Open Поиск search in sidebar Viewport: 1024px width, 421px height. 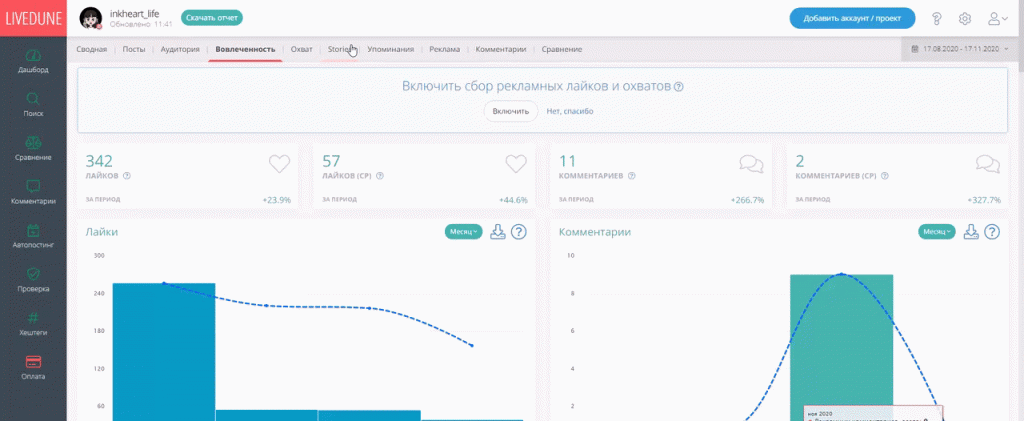click(33, 104)
